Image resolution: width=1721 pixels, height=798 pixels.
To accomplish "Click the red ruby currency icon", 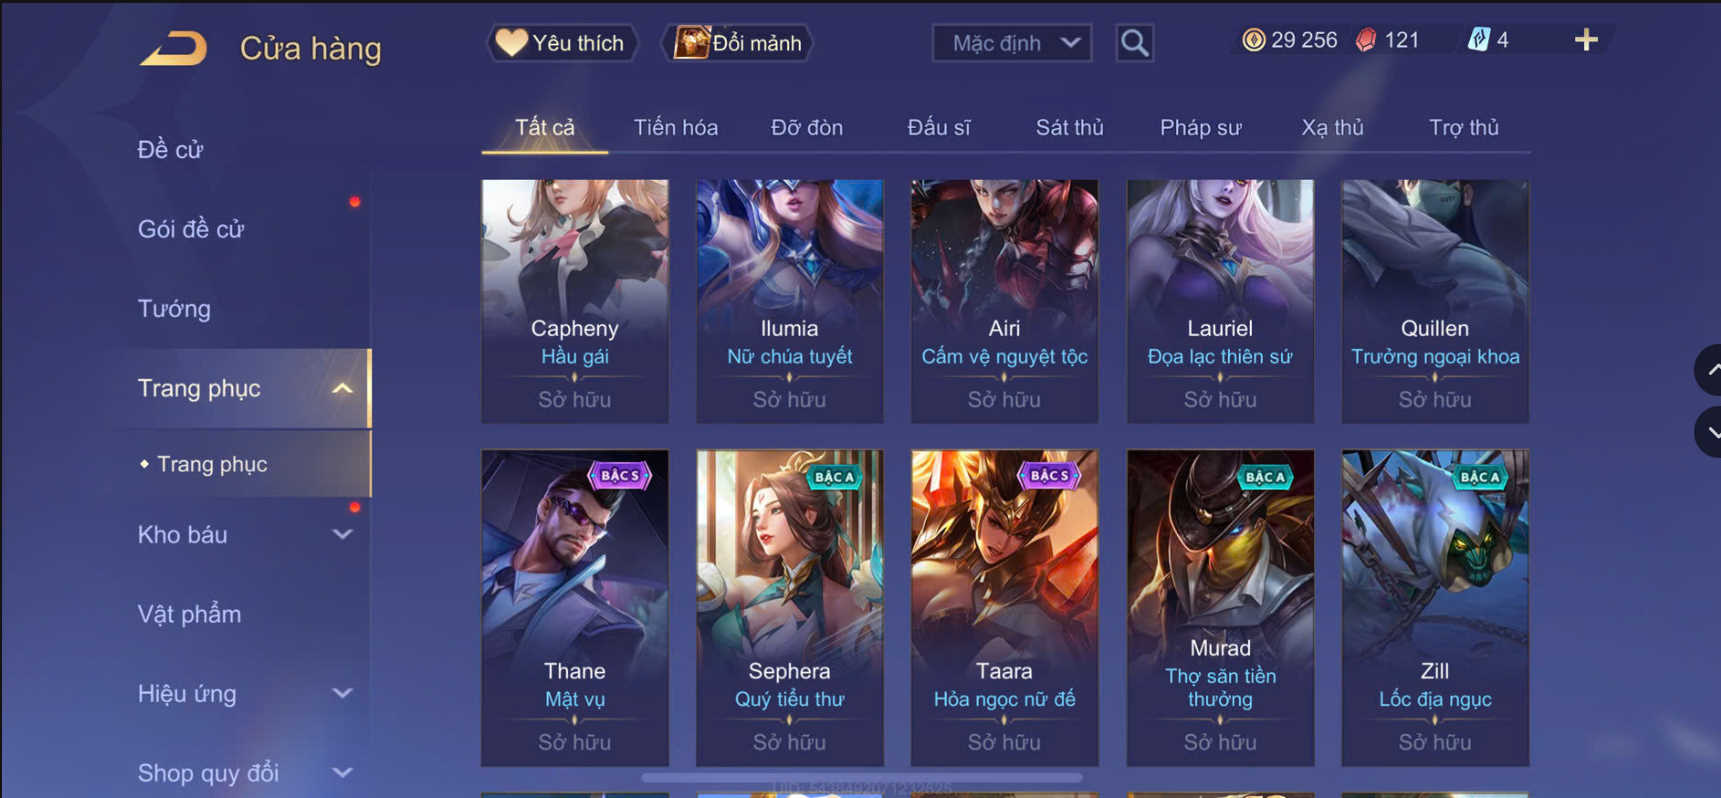I will tap(1366, 40).
